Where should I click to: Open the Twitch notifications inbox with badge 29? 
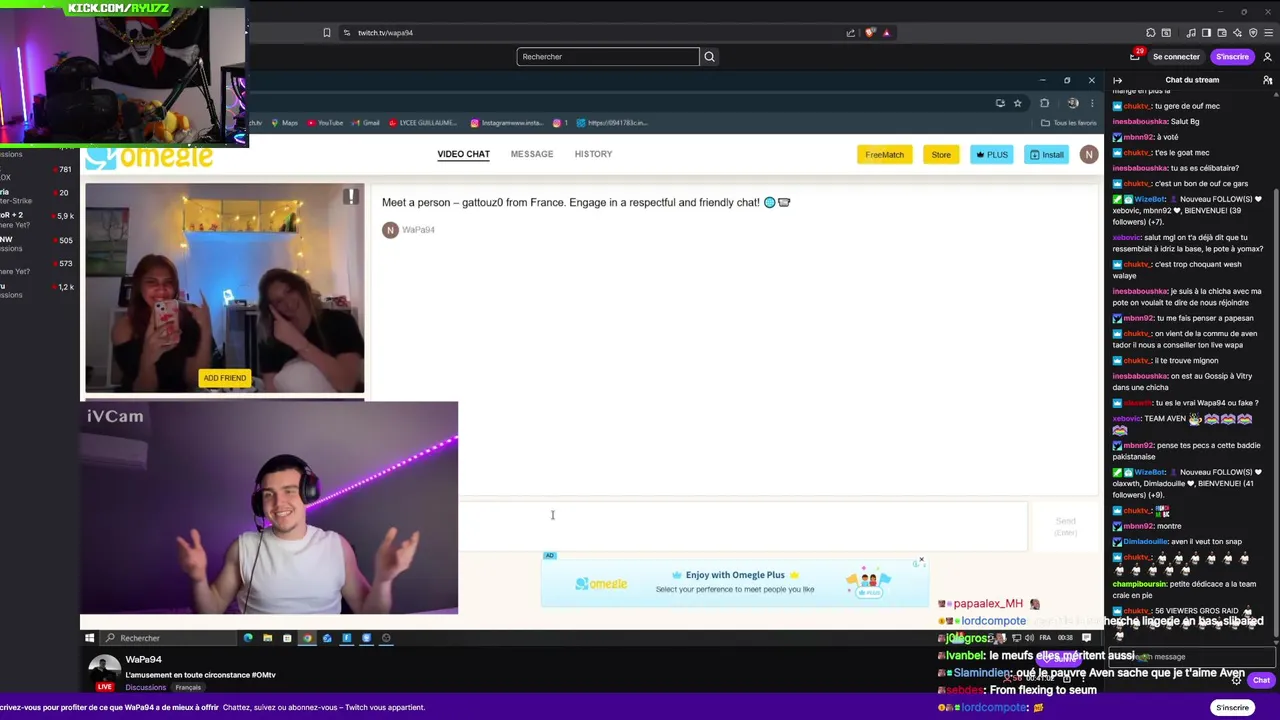(x=1135, y=57)
